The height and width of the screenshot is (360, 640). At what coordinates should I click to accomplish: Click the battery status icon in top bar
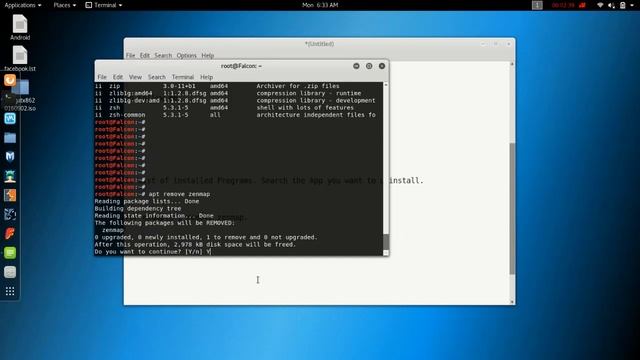click(622, 5)
